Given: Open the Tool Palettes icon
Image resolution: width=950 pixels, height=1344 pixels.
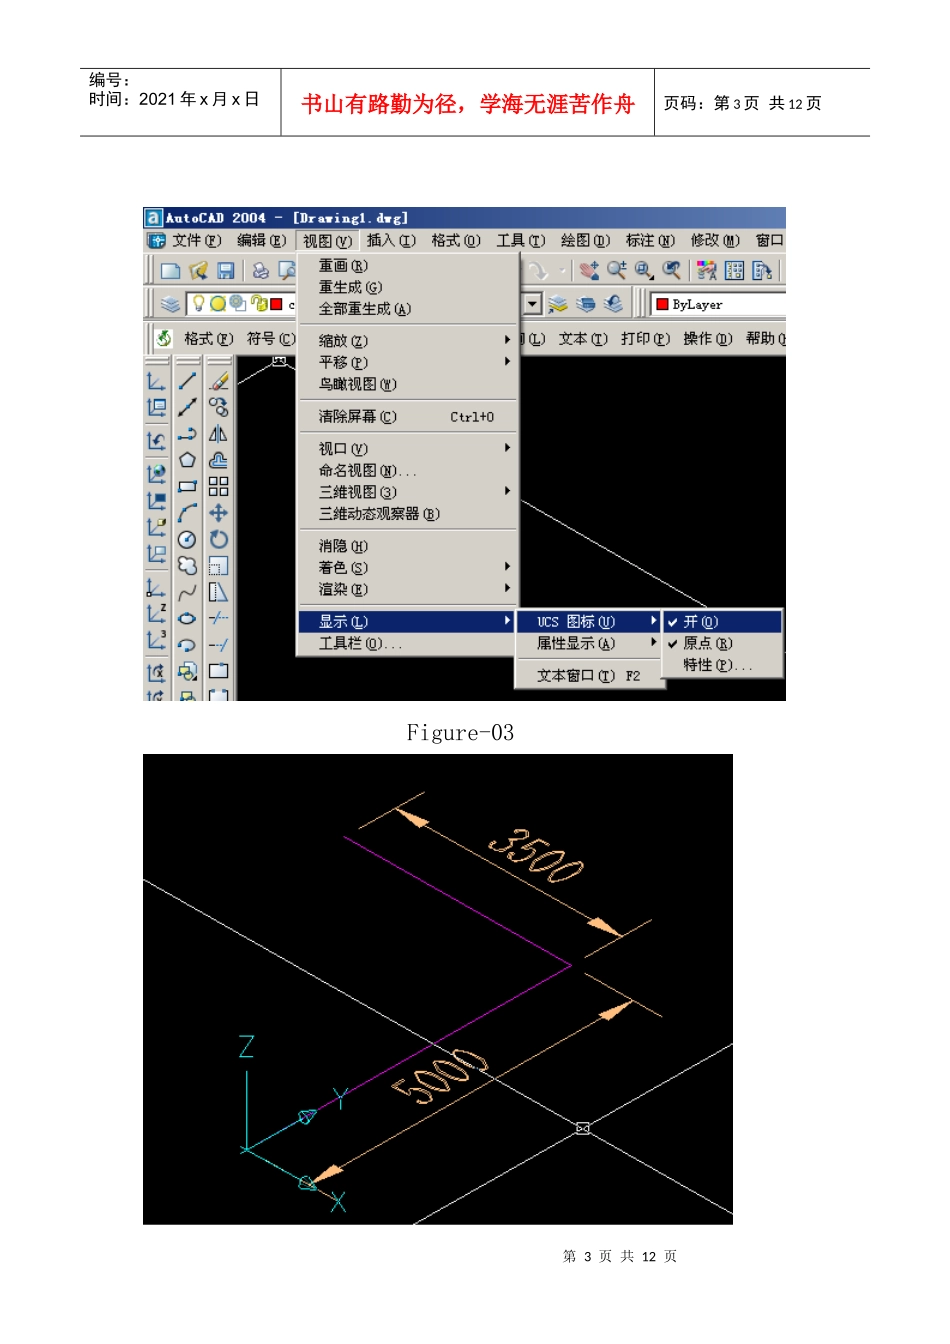Looking at the screenshot, I should tap(761, 270).
